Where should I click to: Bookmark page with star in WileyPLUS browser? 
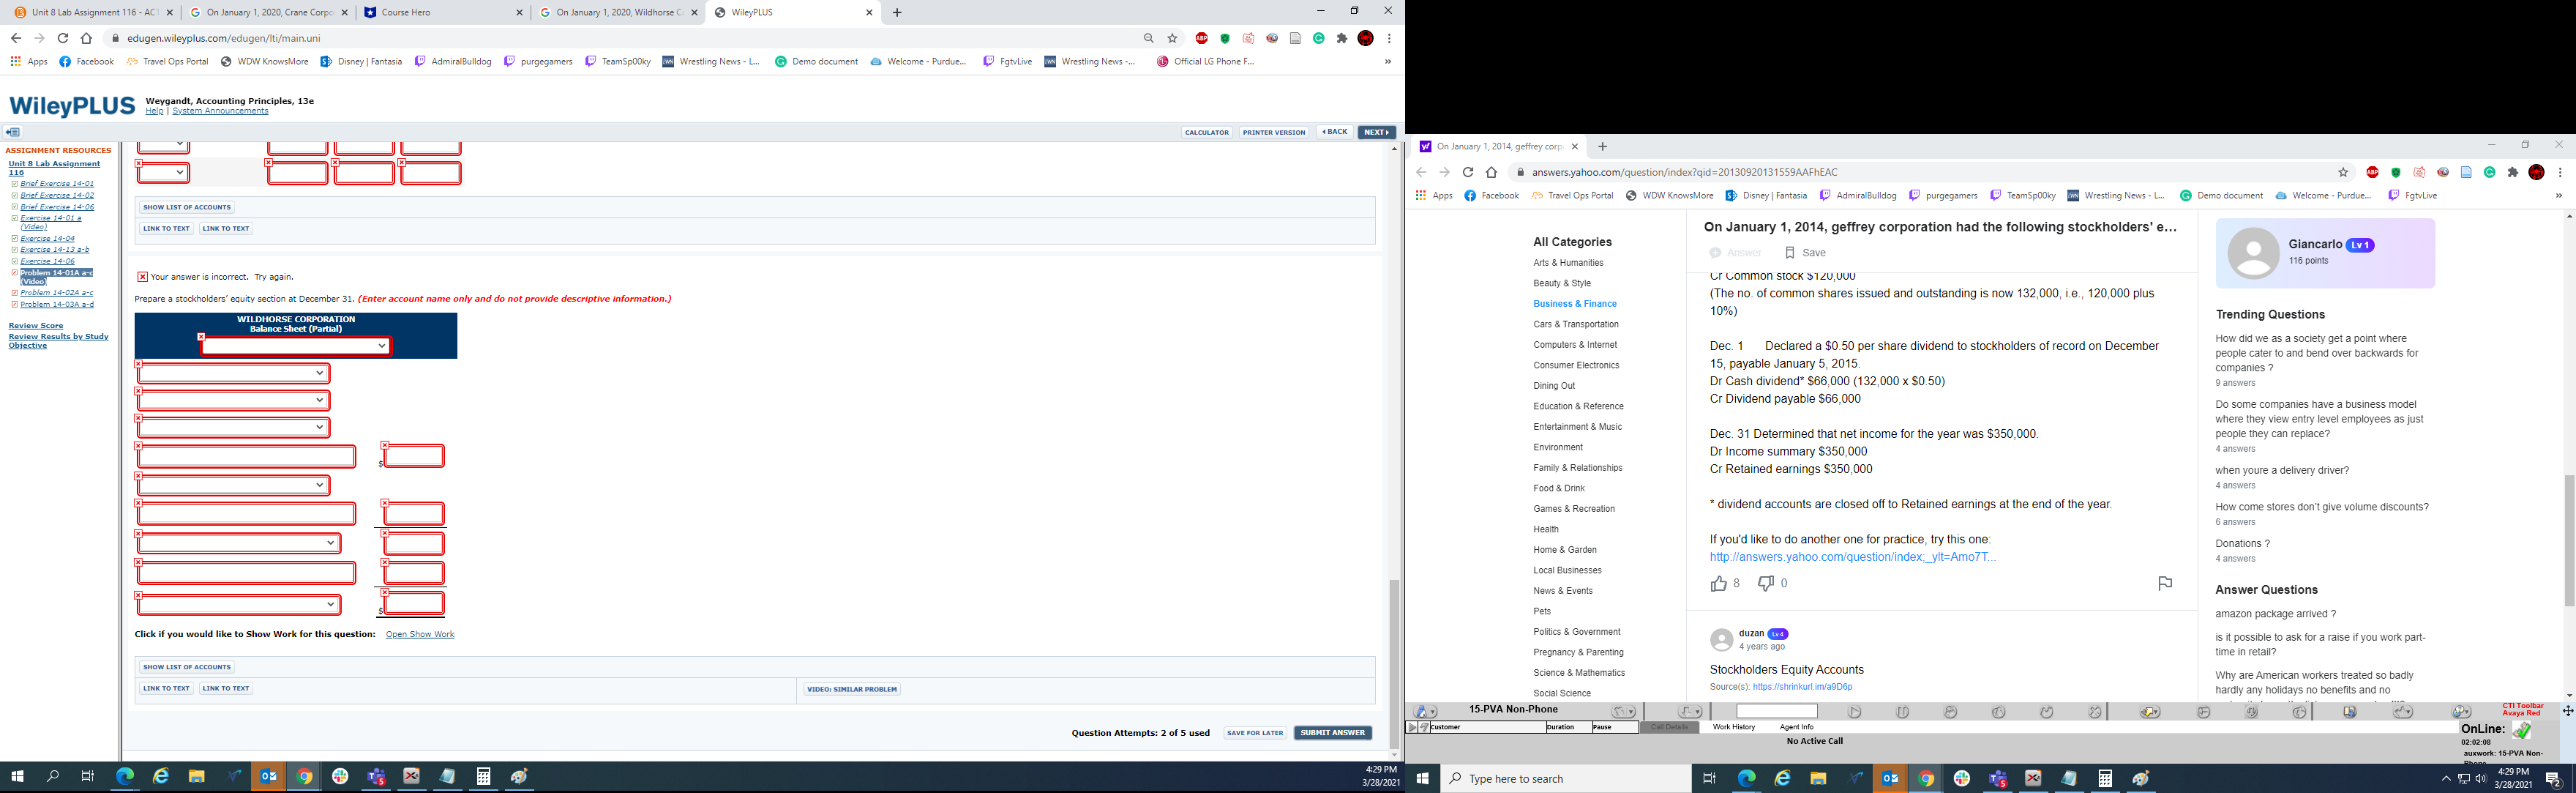click(1172, 38)
